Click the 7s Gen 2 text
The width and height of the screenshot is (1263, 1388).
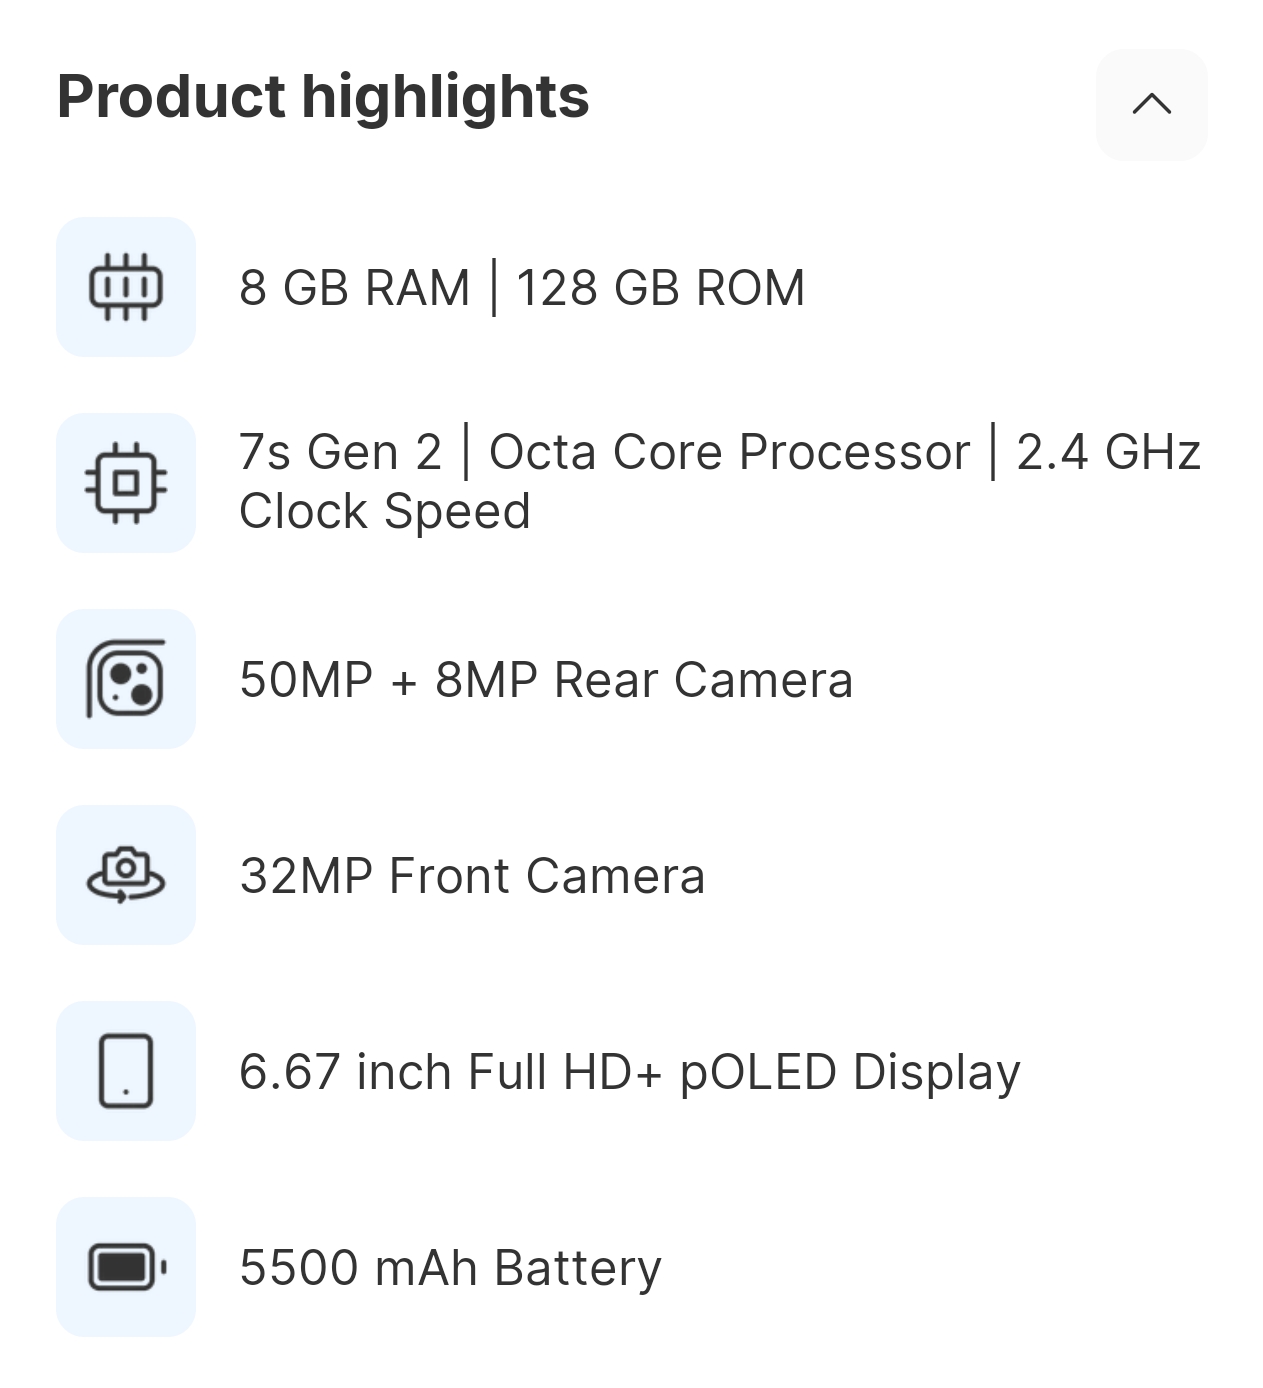pyautogui.click(x=340, y=452)
